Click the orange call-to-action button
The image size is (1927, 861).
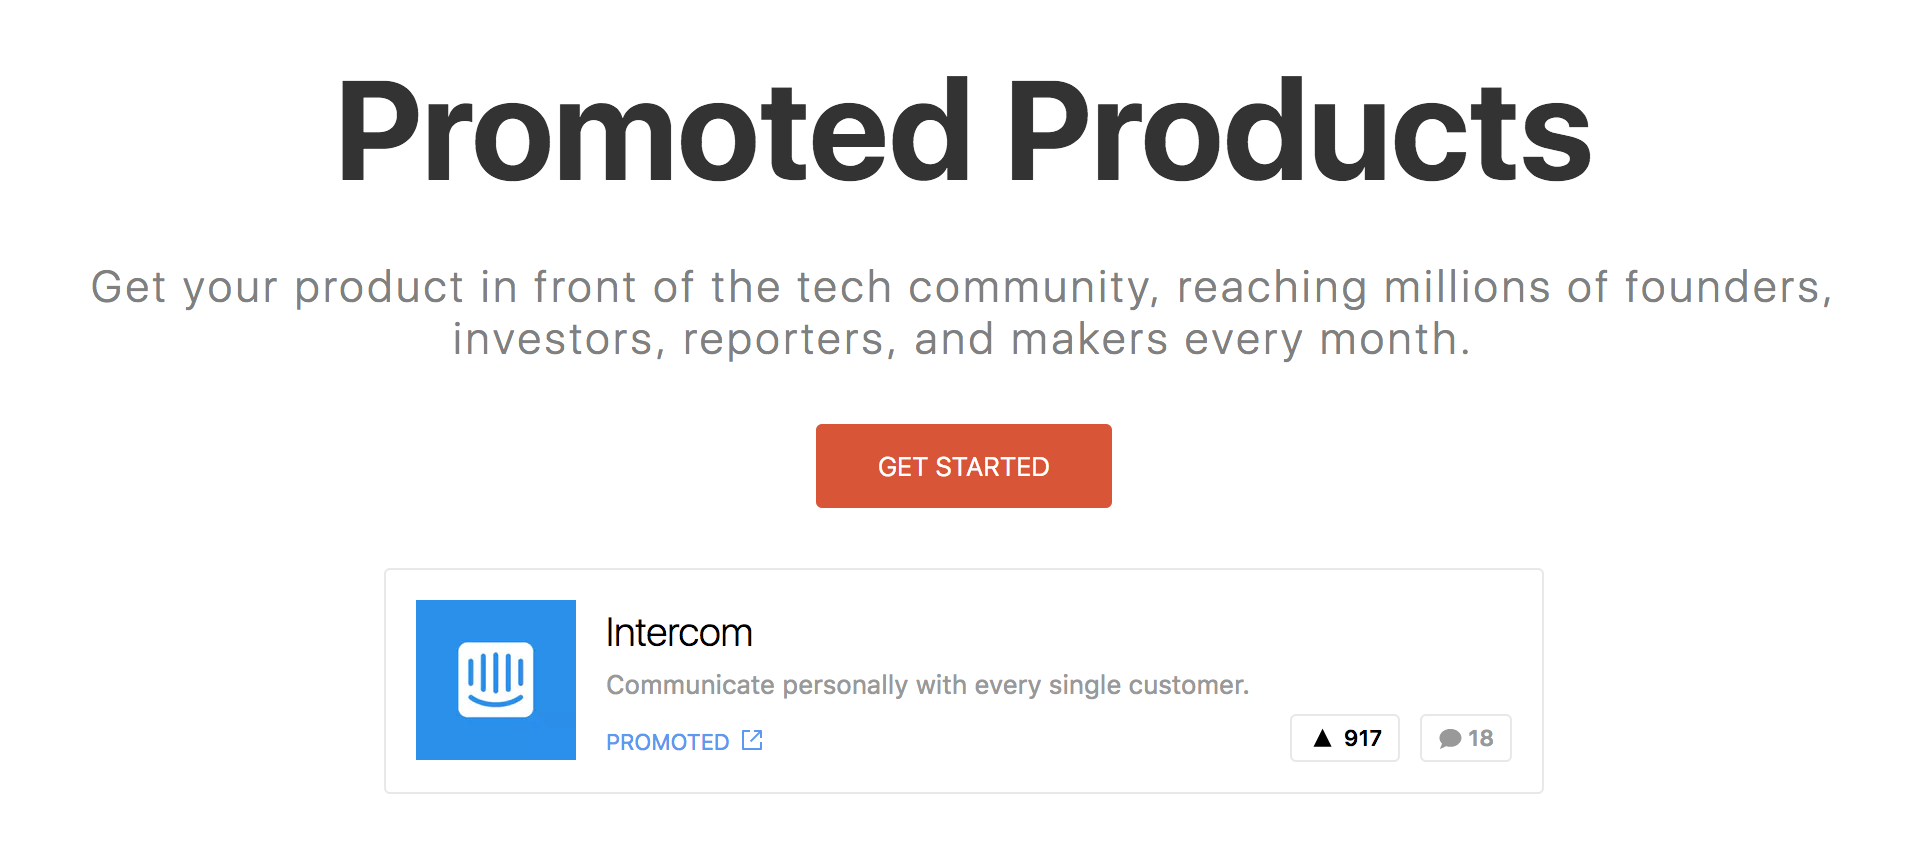coord(963,465)
